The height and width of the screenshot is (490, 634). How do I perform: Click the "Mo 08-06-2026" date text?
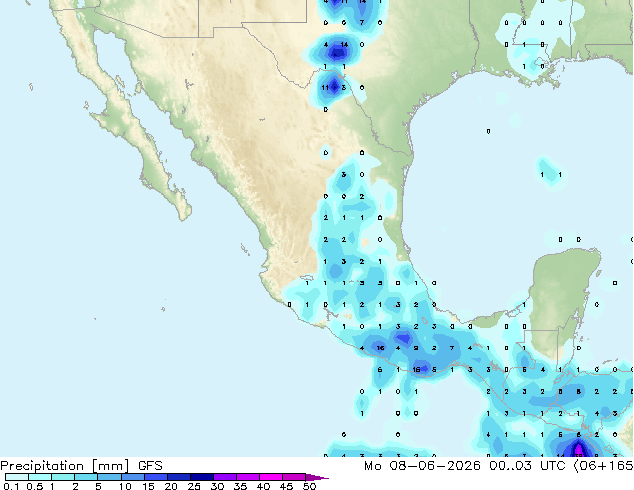(422, 466)
